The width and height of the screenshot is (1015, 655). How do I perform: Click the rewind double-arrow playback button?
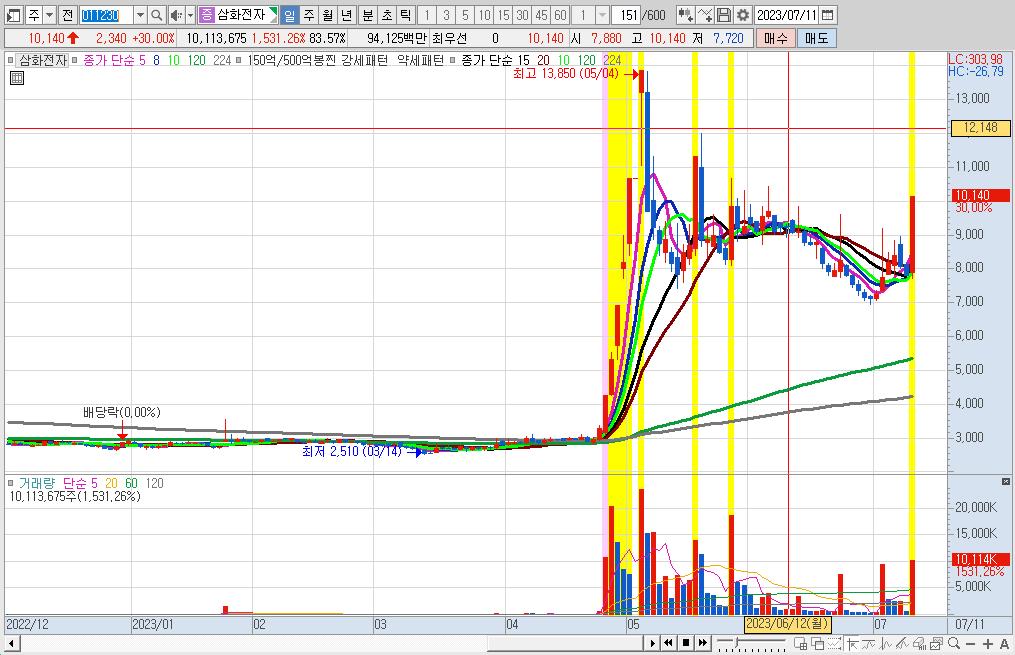[x=668, y=643]
